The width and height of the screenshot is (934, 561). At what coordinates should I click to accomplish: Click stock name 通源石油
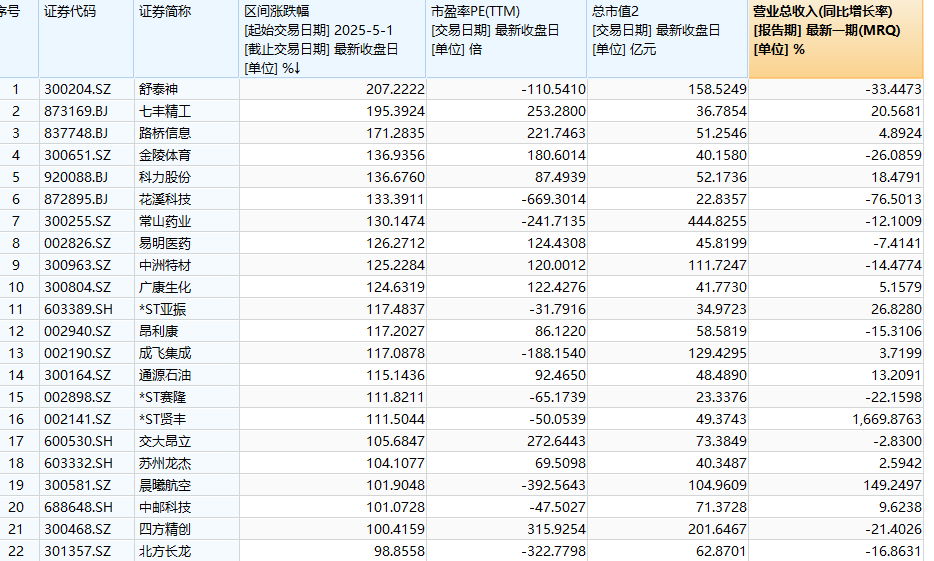tap(165, 376)
